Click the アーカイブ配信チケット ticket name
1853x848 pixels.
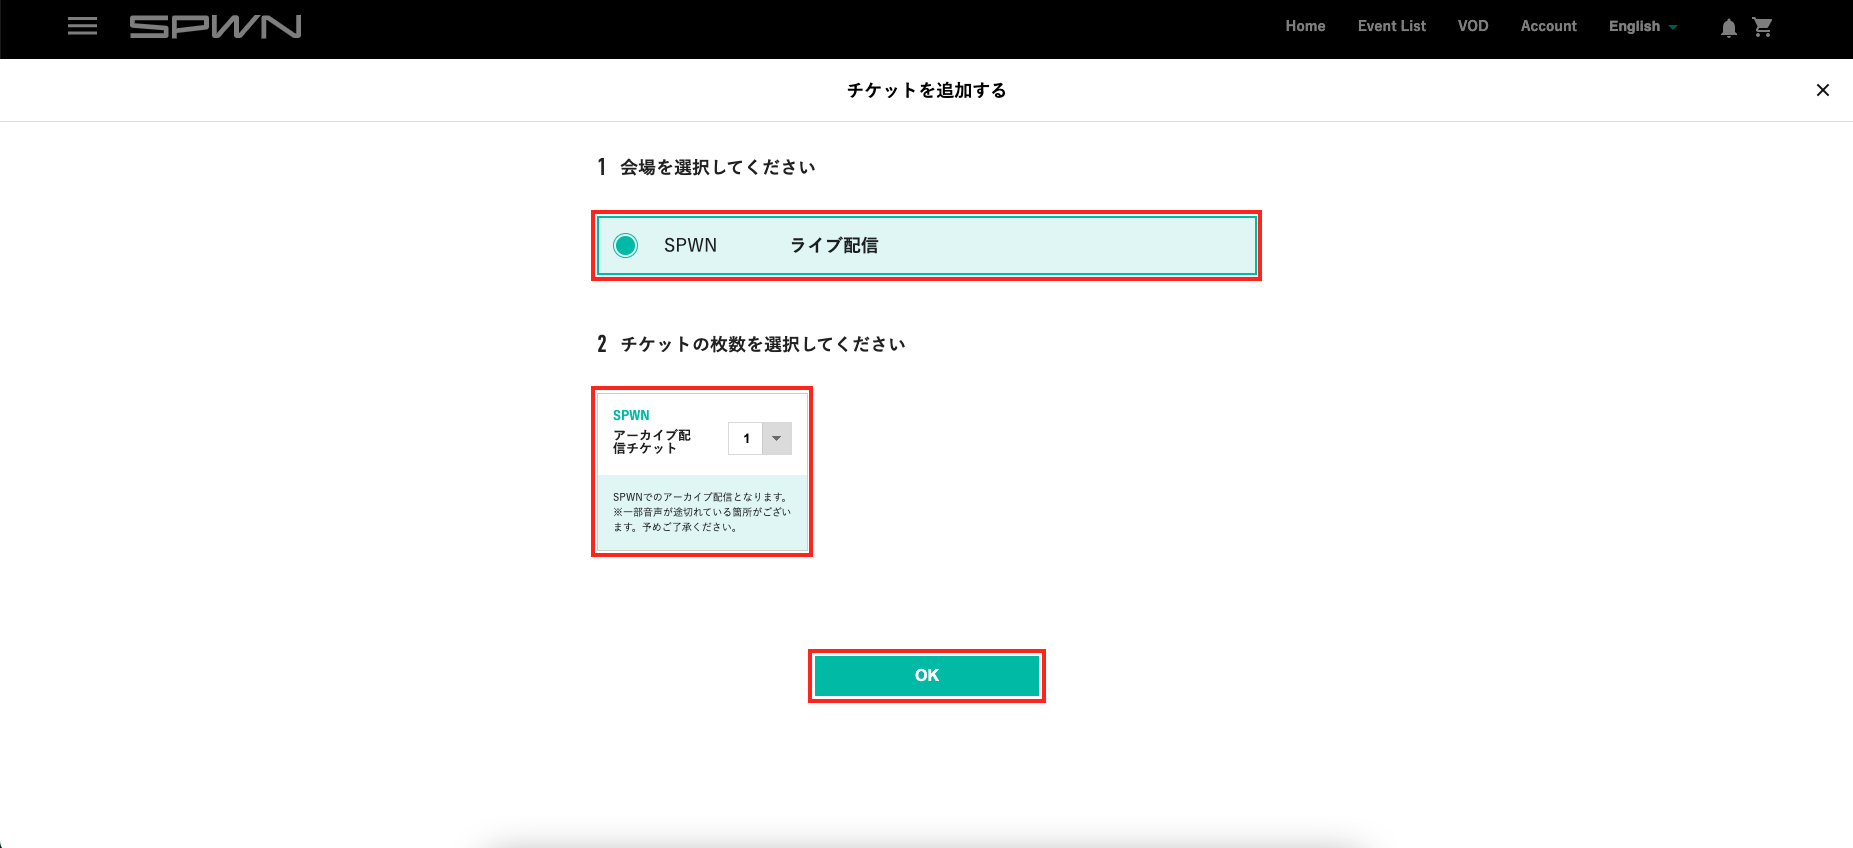(x=652, y=441)
